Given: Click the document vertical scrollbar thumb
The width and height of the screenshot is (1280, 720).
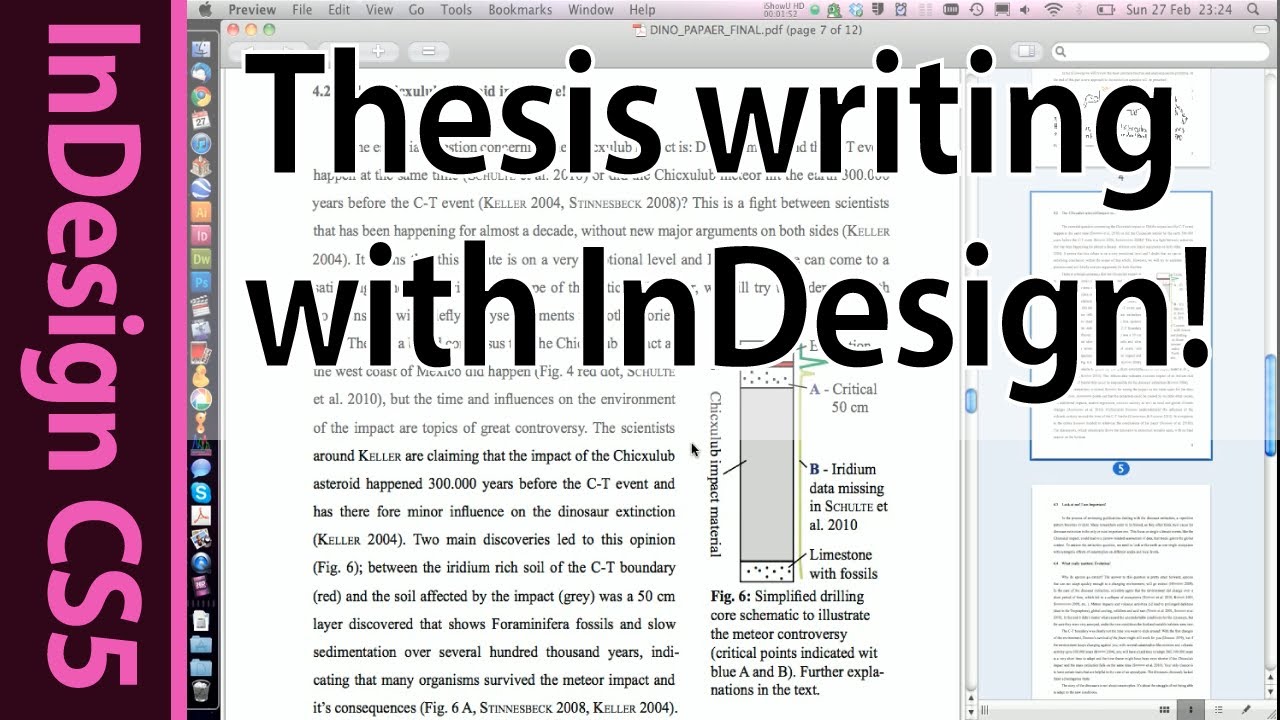Looking at the screenshot, I should (x=969, y=400).
